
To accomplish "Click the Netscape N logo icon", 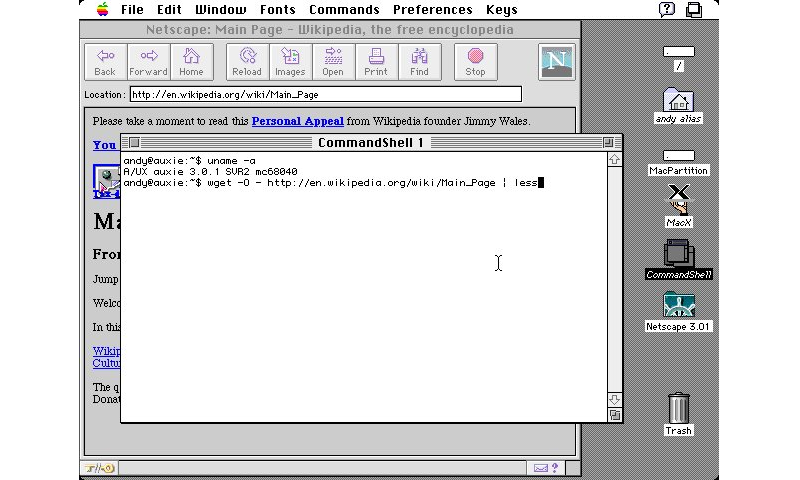I will tap(557, 62).
